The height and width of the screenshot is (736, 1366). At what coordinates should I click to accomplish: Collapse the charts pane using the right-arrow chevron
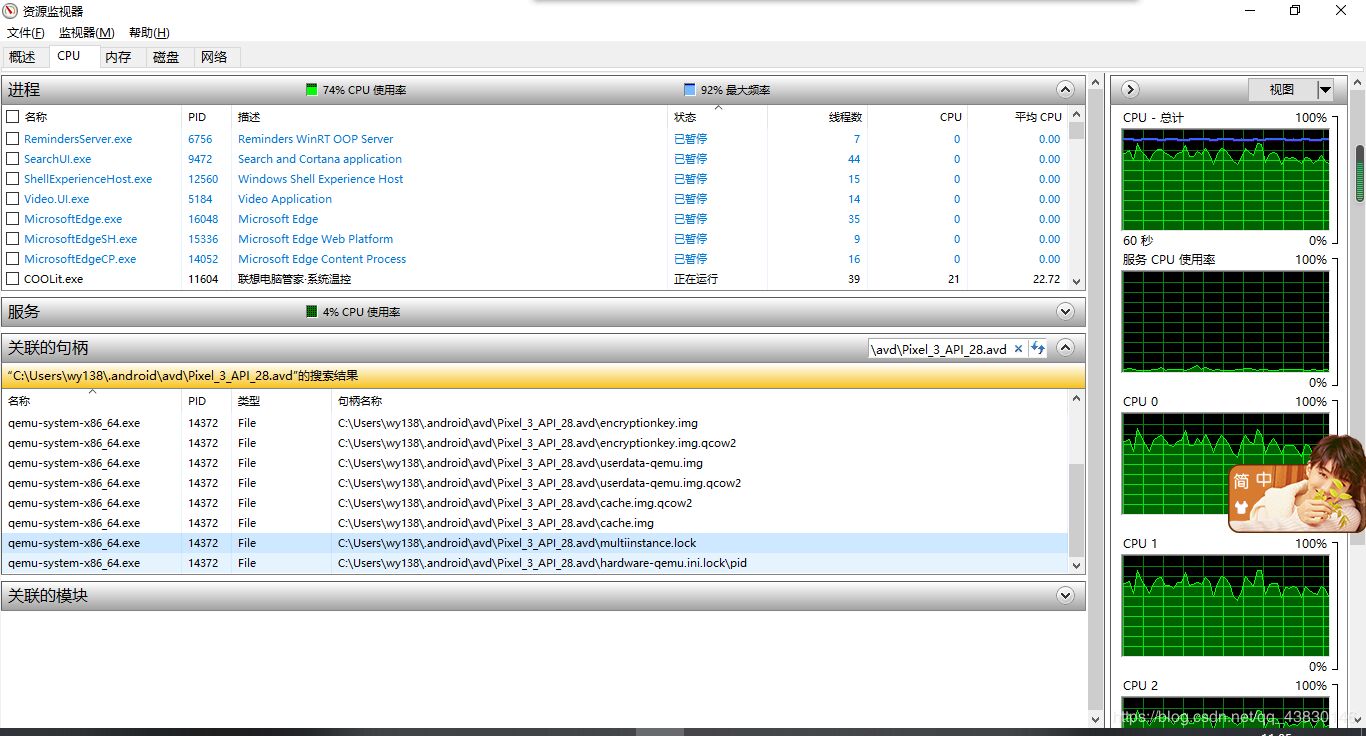coord(1128,89)
